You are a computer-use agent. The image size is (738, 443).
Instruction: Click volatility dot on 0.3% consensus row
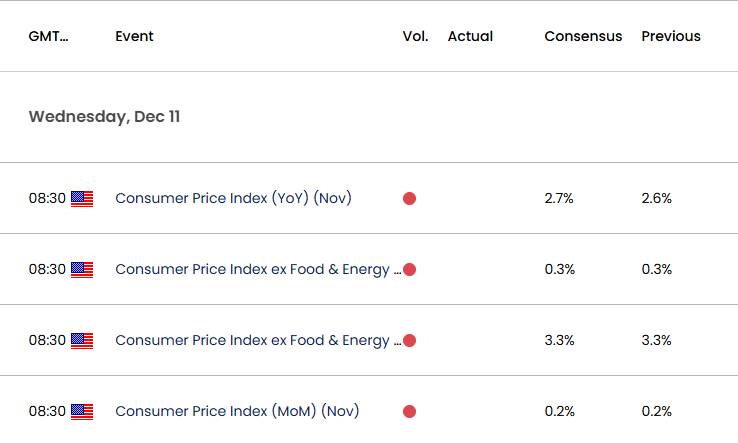pos(409,270)
